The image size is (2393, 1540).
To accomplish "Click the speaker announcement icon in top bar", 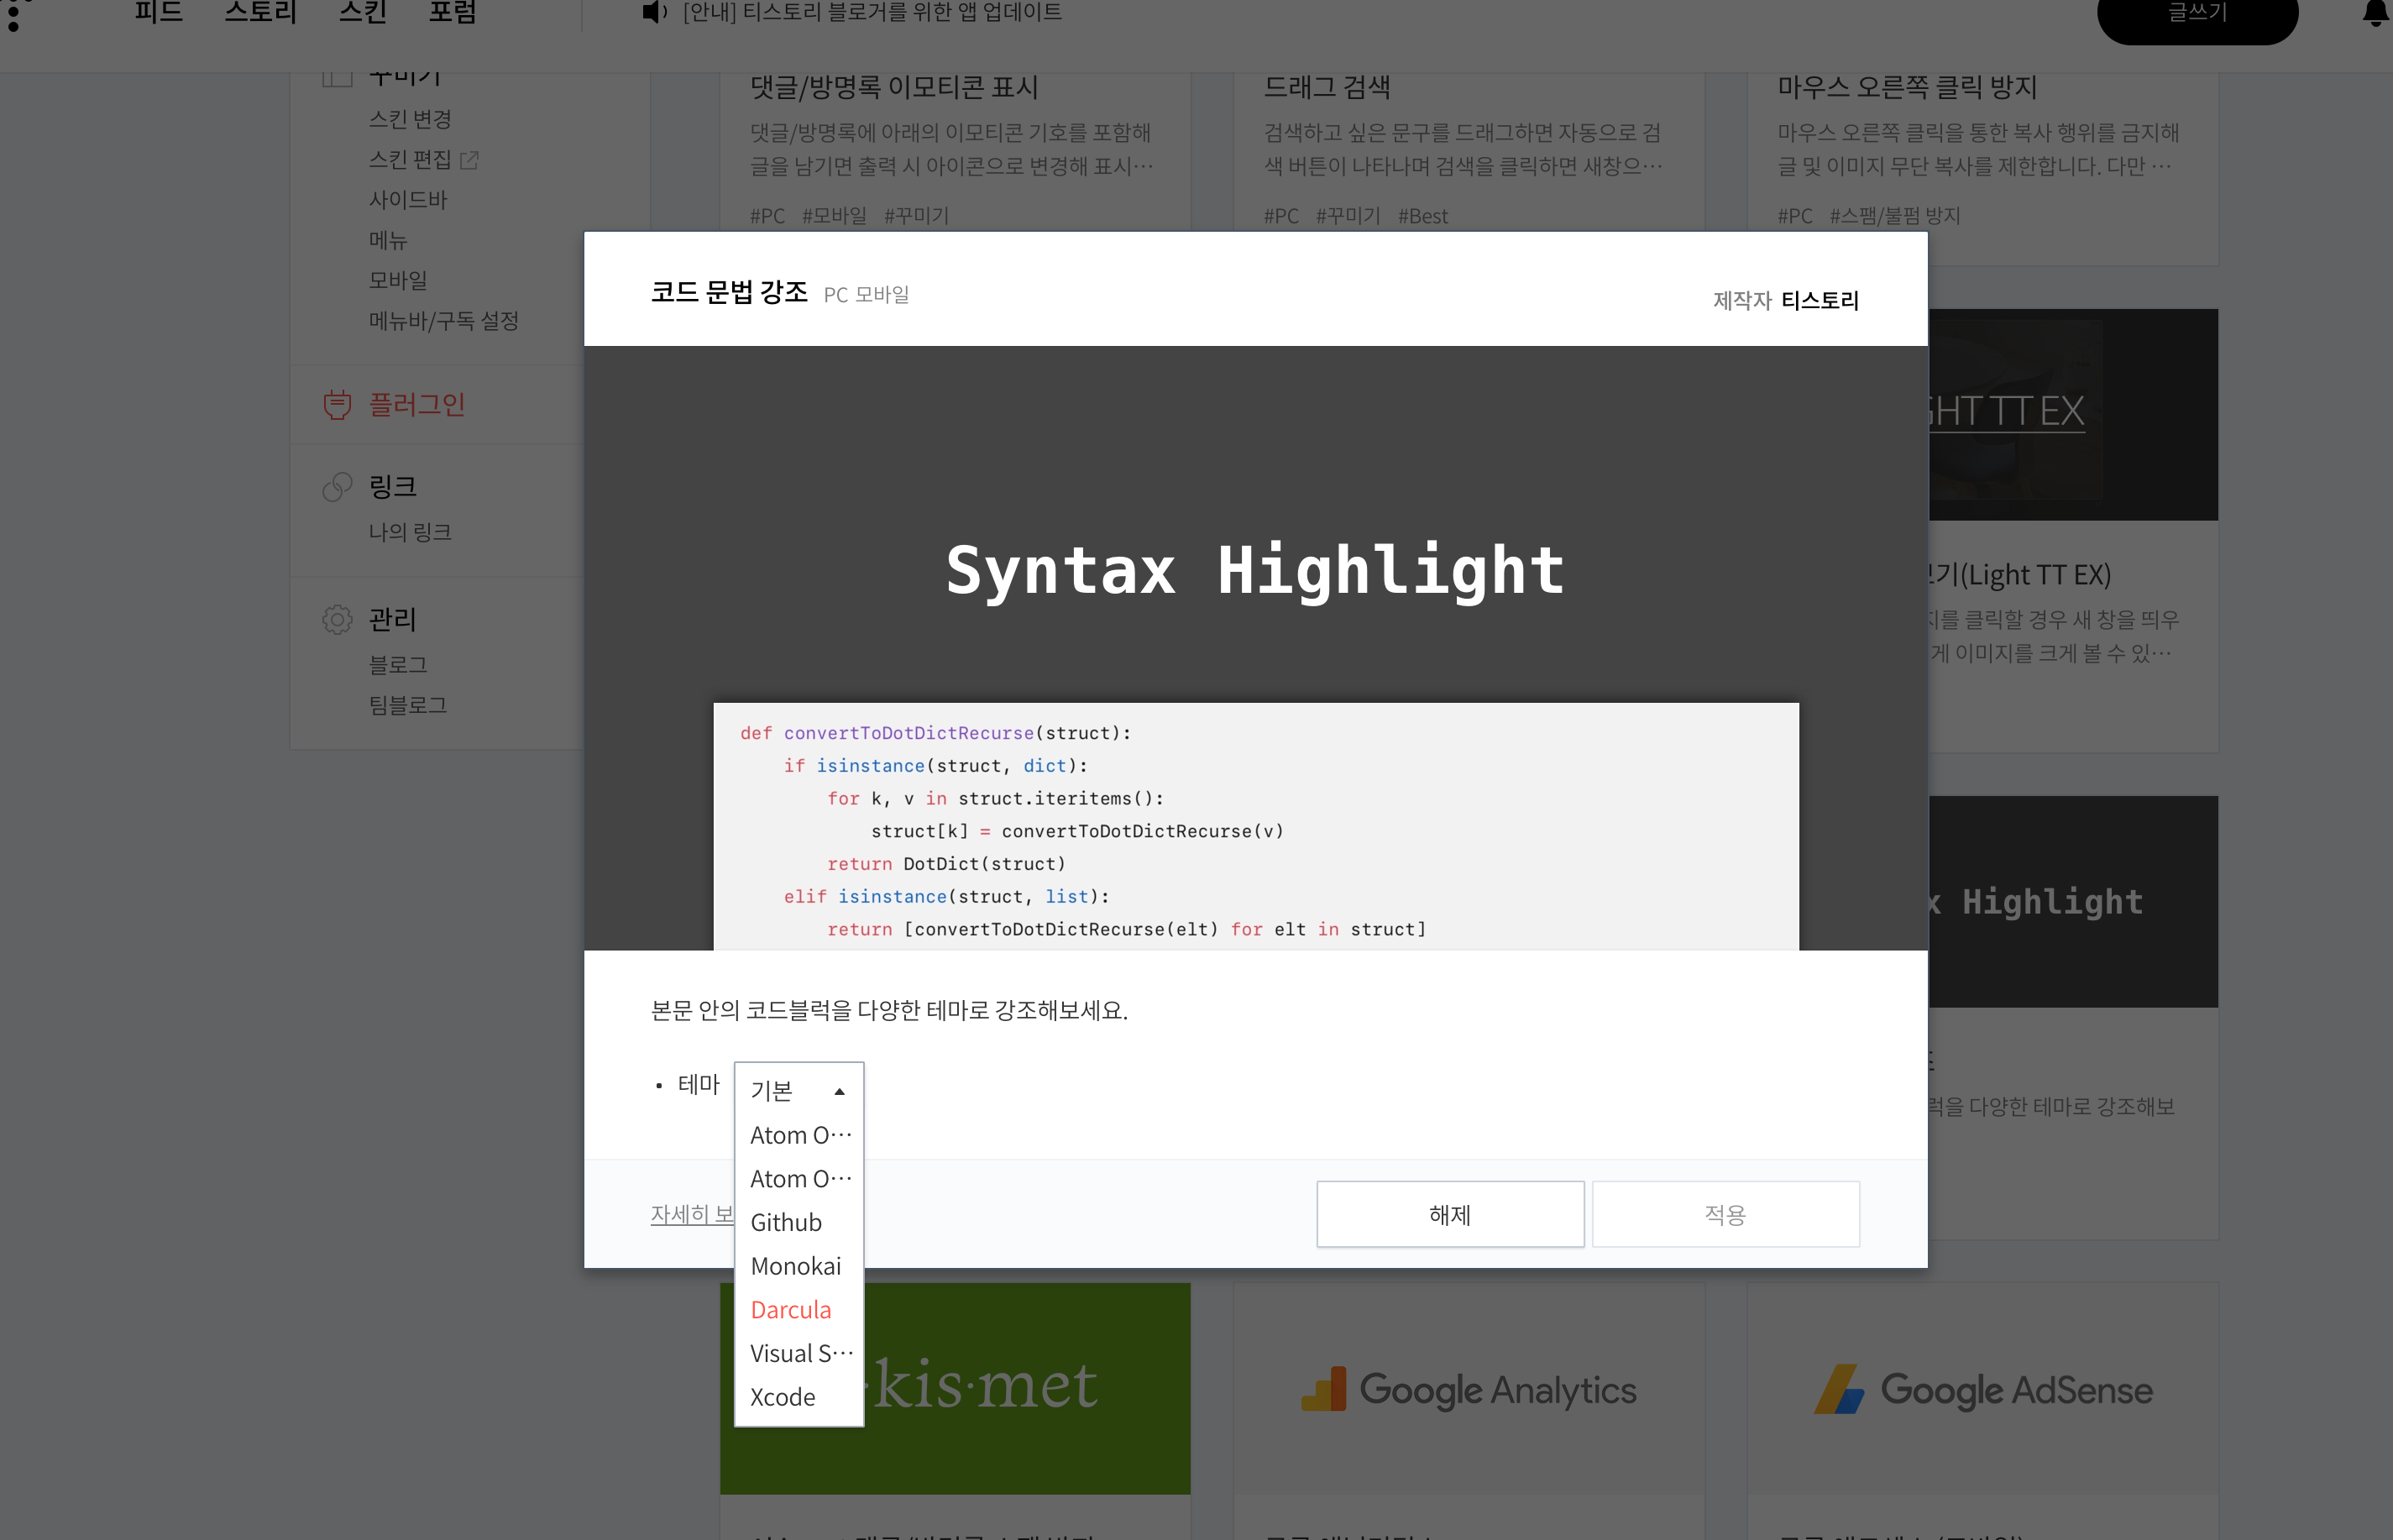I will point(654,12).
